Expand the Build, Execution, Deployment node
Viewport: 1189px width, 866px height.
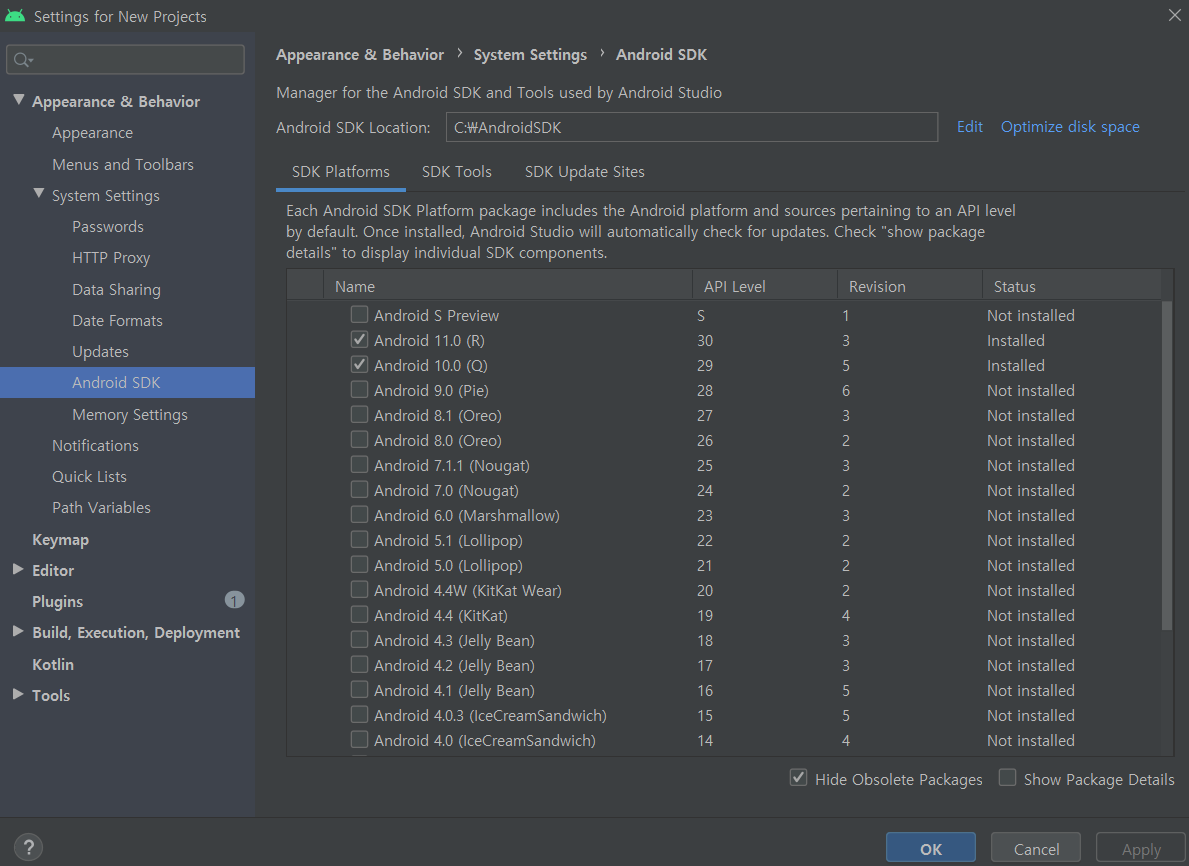[x=18, y=632]
